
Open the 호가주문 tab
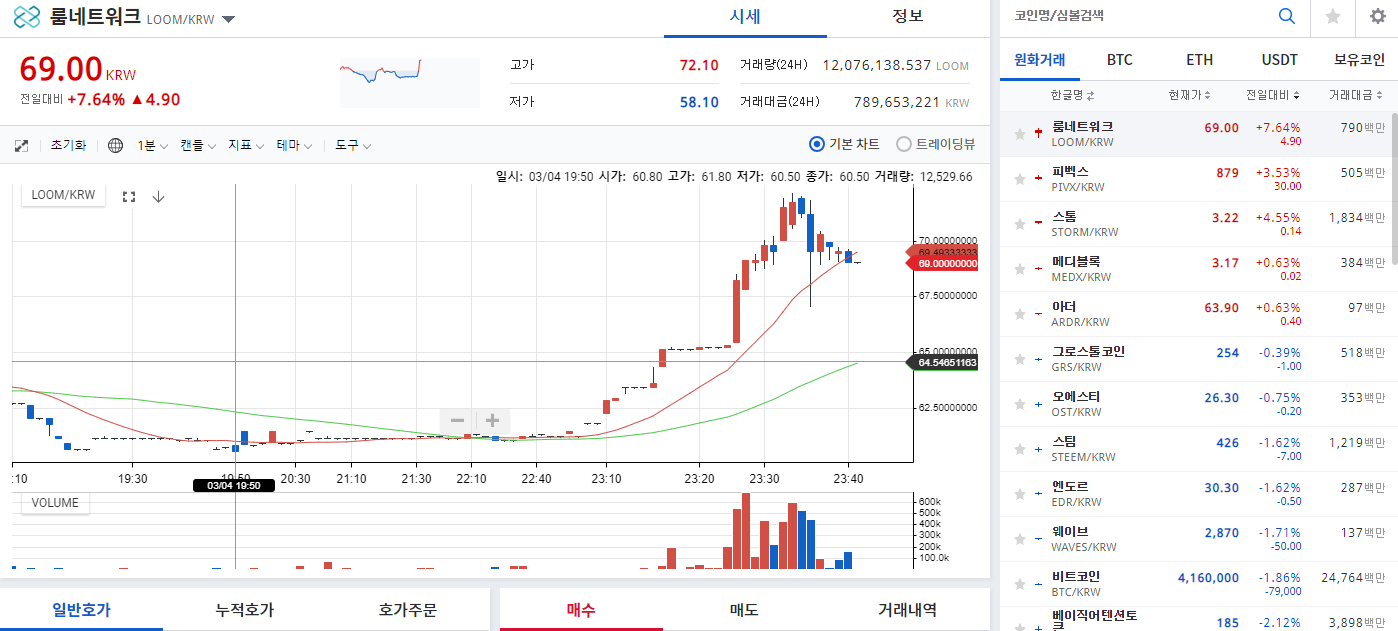[408, 609]
